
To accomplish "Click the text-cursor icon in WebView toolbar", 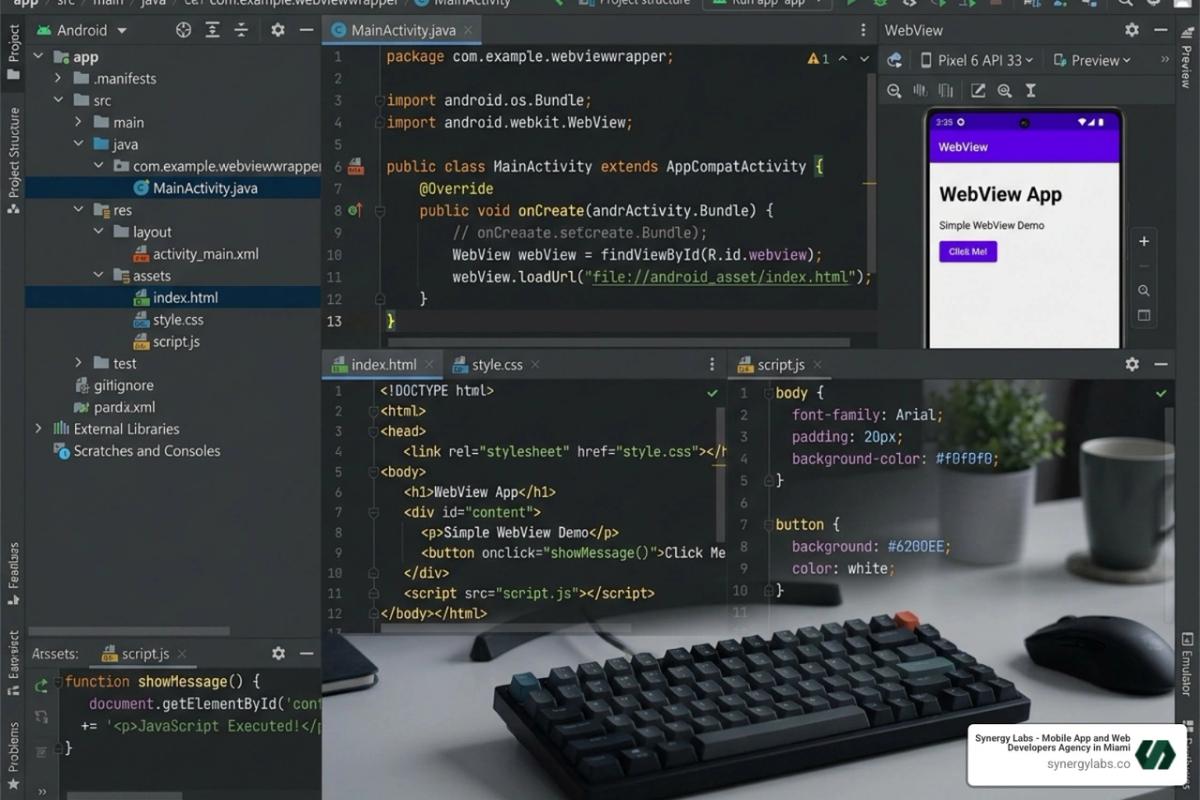I will (1030, 91).
